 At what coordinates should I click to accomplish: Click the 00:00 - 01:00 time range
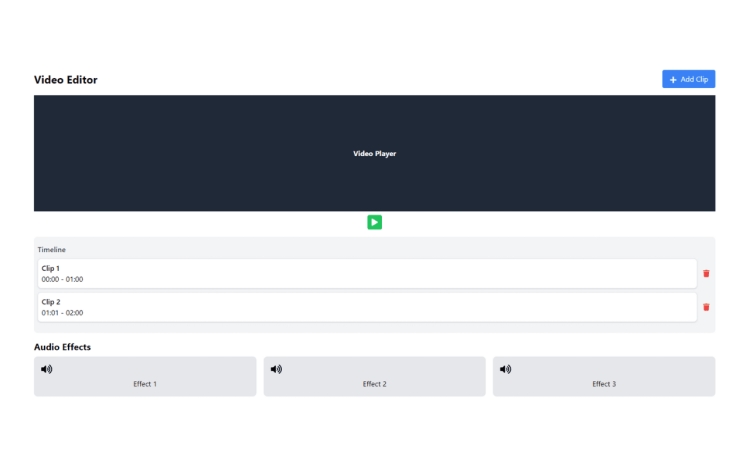pyautogui.click(x=62, y=279)
